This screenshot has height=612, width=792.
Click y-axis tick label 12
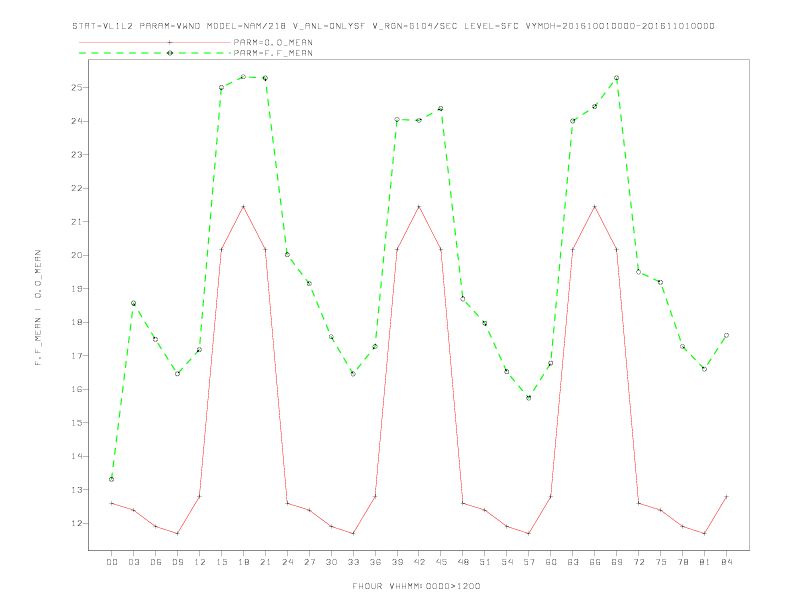(x=76, y=523)
